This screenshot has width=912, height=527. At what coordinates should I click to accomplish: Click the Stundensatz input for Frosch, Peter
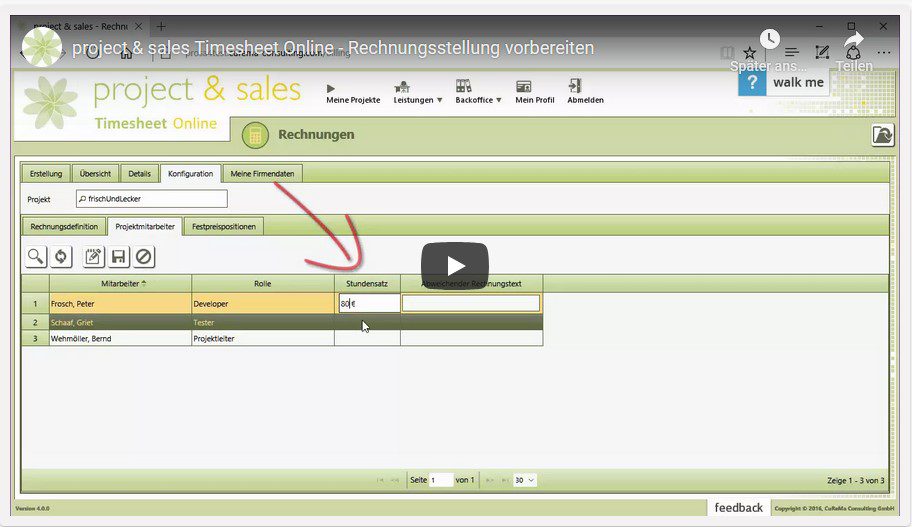point(369,303)
